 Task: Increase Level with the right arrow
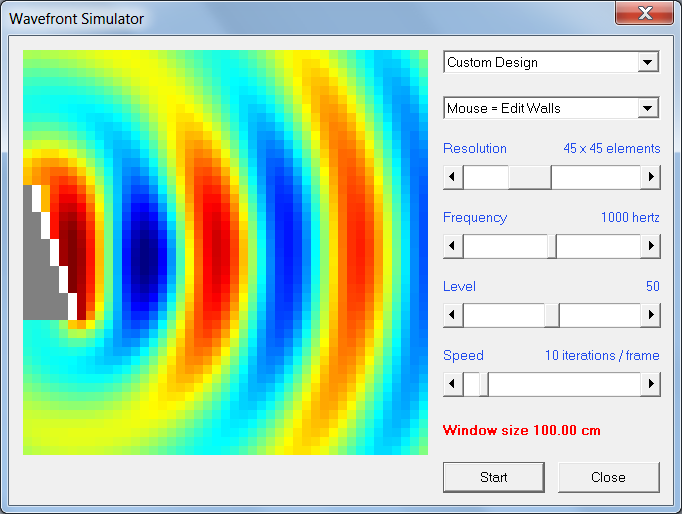pos(651,315)
